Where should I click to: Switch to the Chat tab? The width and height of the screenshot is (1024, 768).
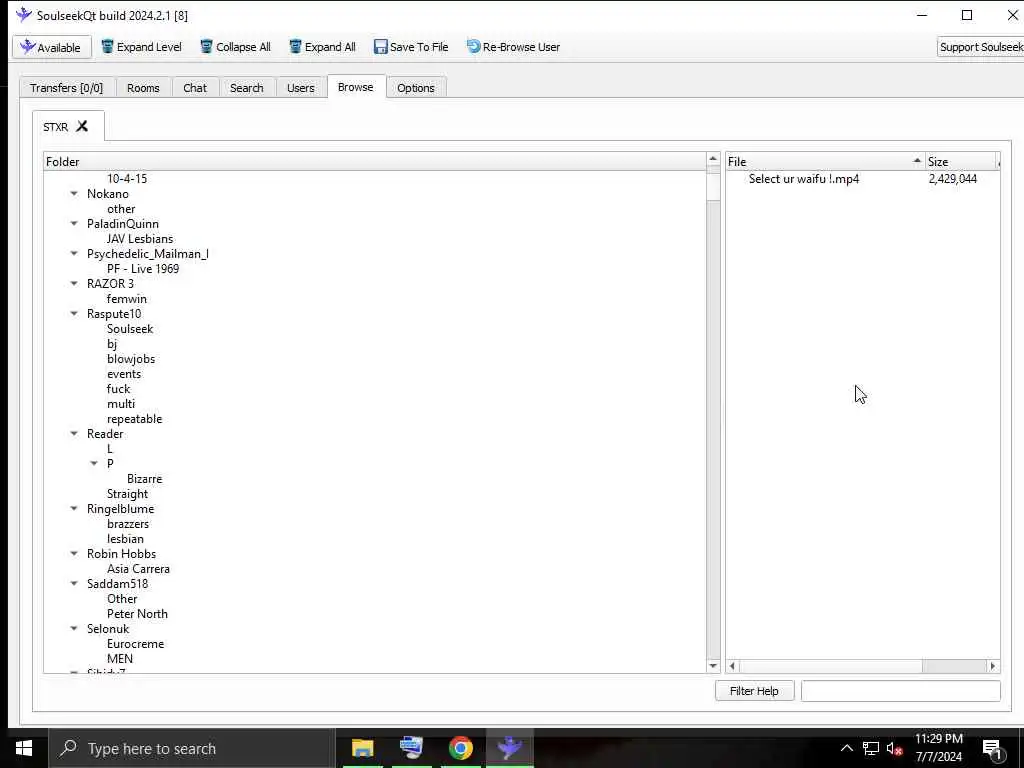pyautogui.click(x=195, y=88)
